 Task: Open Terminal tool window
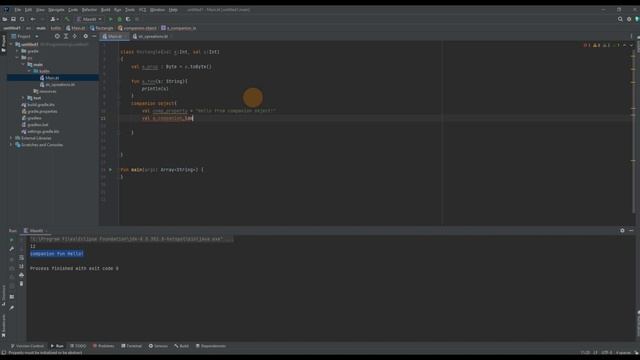click(131, 346)
